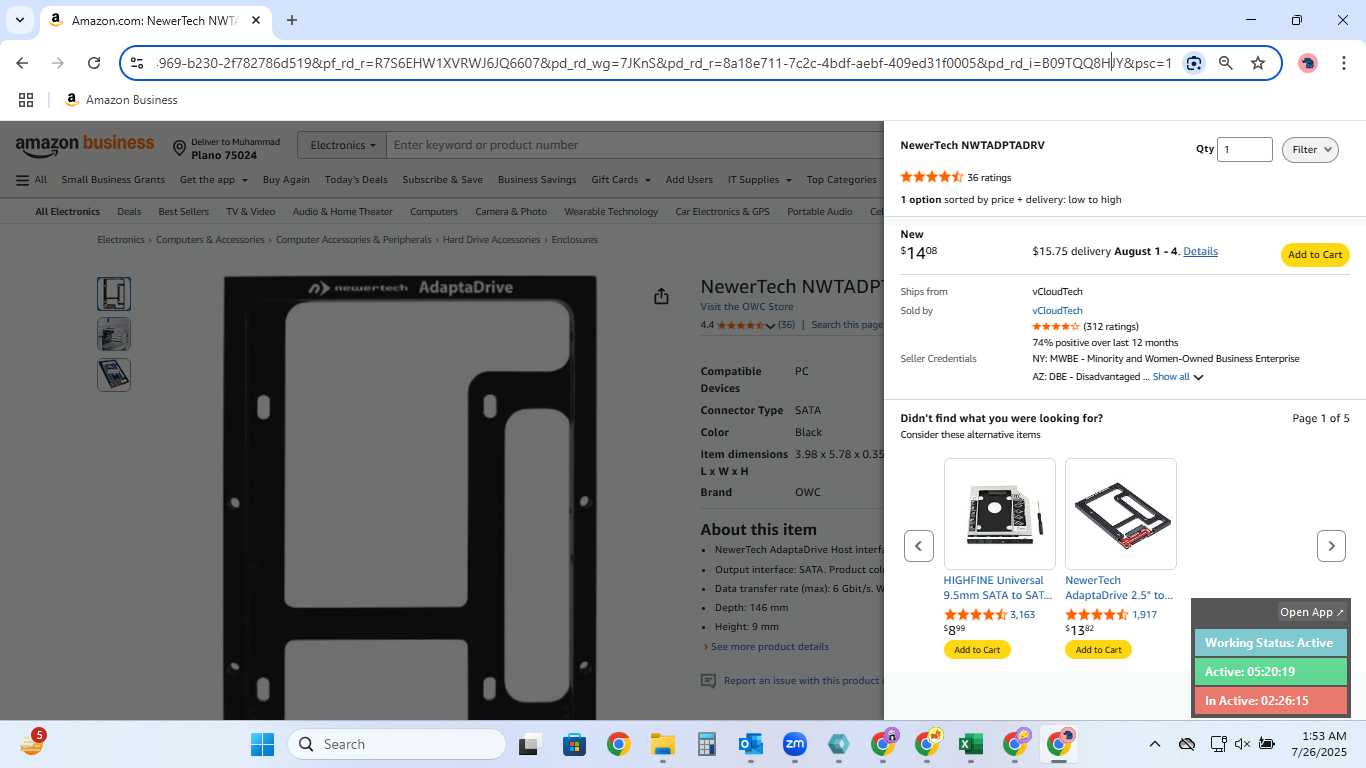Open site information icon in address bar
The height and width of the screenshot is (768, 1366).
pos(137,63)
